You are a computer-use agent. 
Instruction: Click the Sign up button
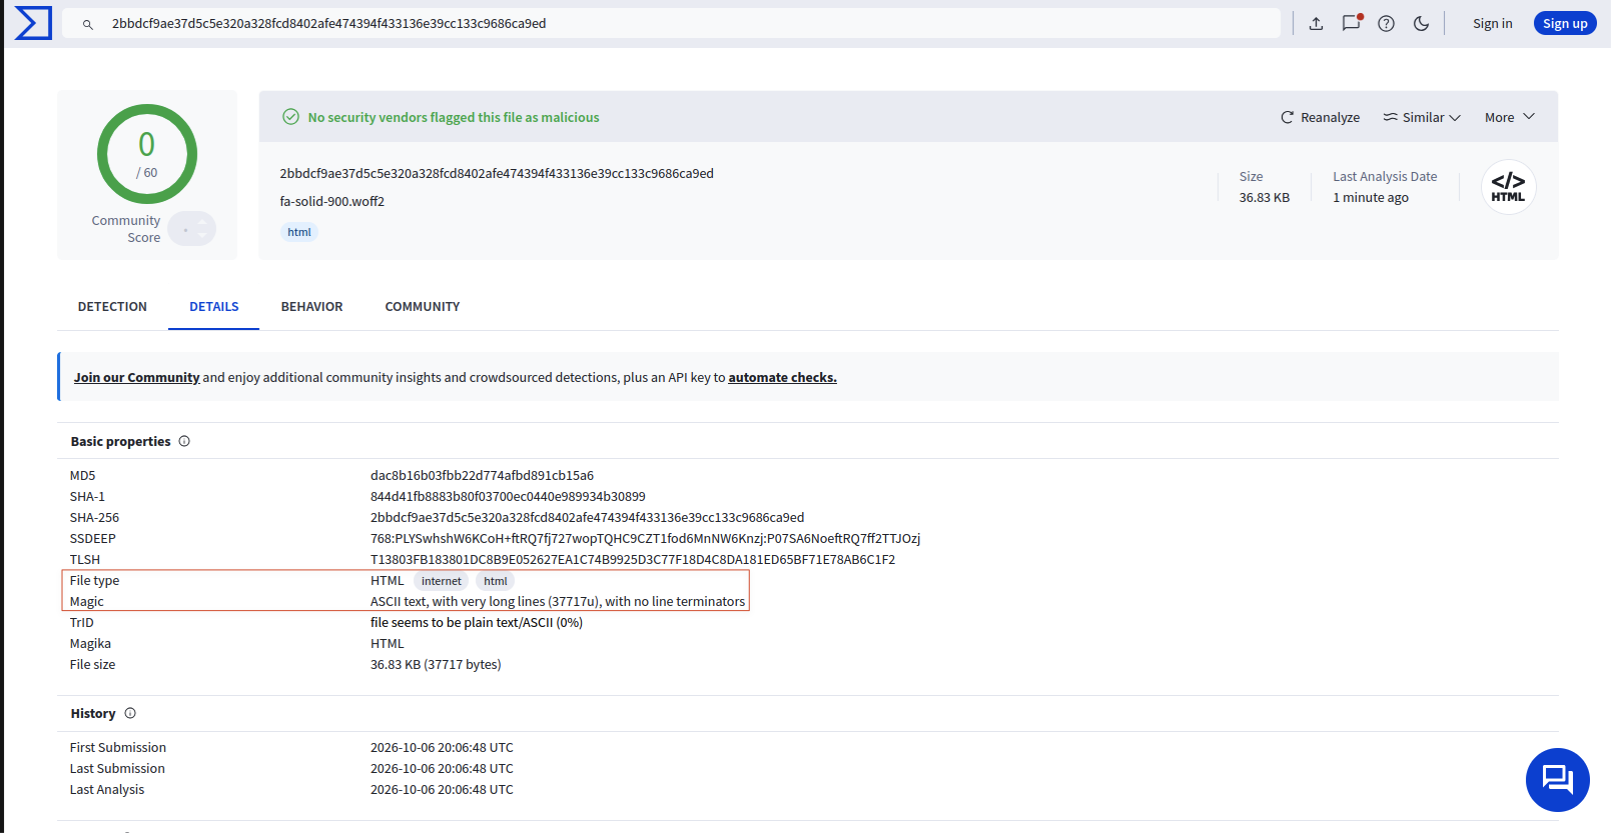tap(1565, 23)
